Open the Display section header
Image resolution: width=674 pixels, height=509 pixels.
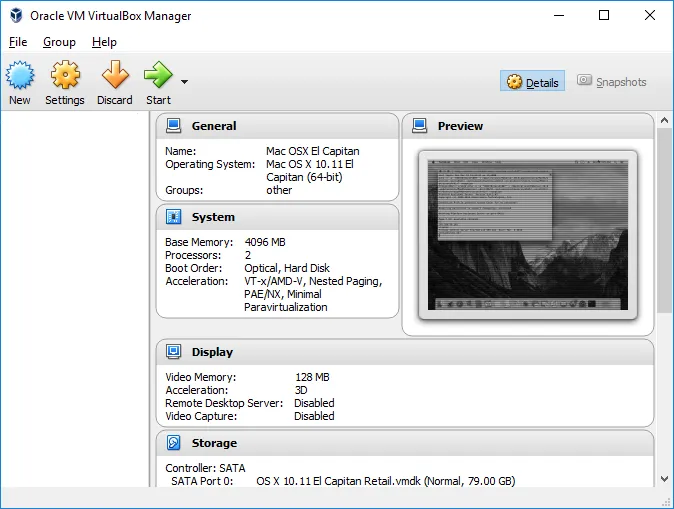click(x=405, y=352)
